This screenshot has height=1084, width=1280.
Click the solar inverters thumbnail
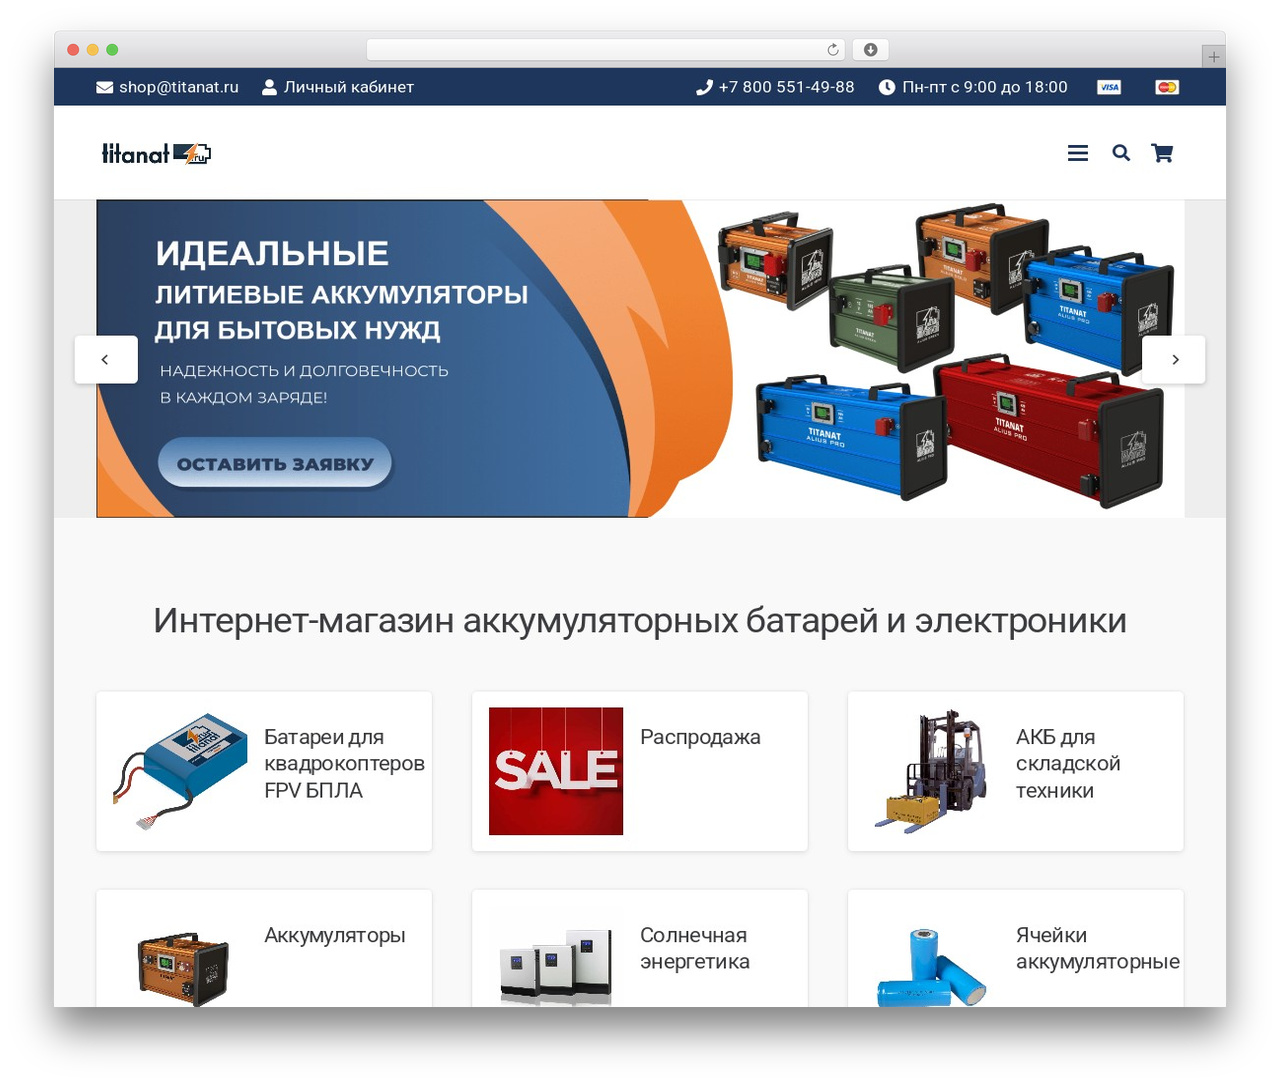pyautogui.click(x=556, y=966)
